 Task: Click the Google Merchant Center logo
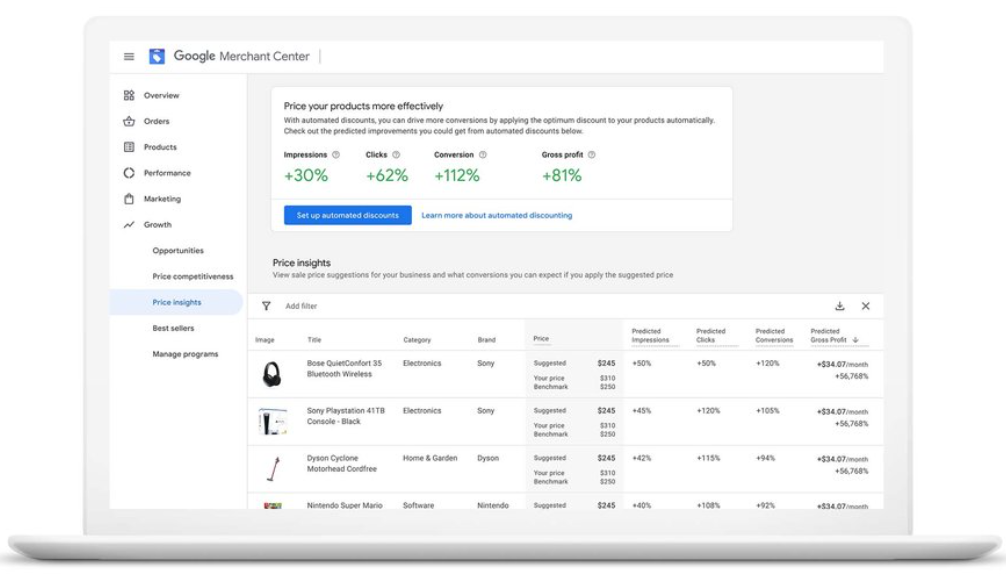(157, 57)
